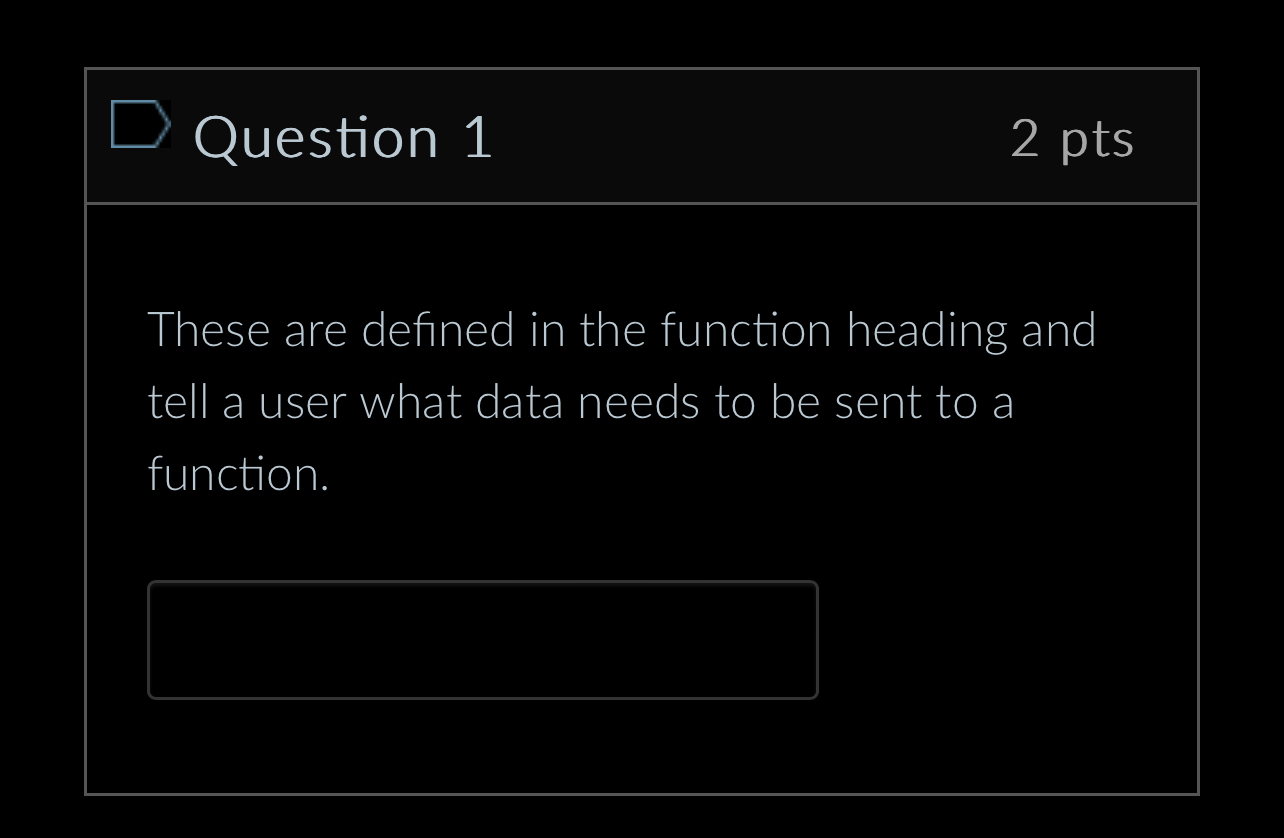
Task: Select the question description text
Action: point(620,400)
